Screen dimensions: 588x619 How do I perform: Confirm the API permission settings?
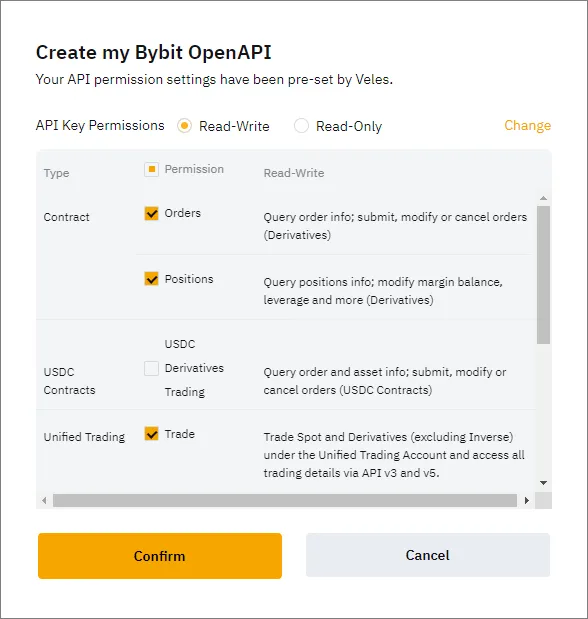point(160,556)
